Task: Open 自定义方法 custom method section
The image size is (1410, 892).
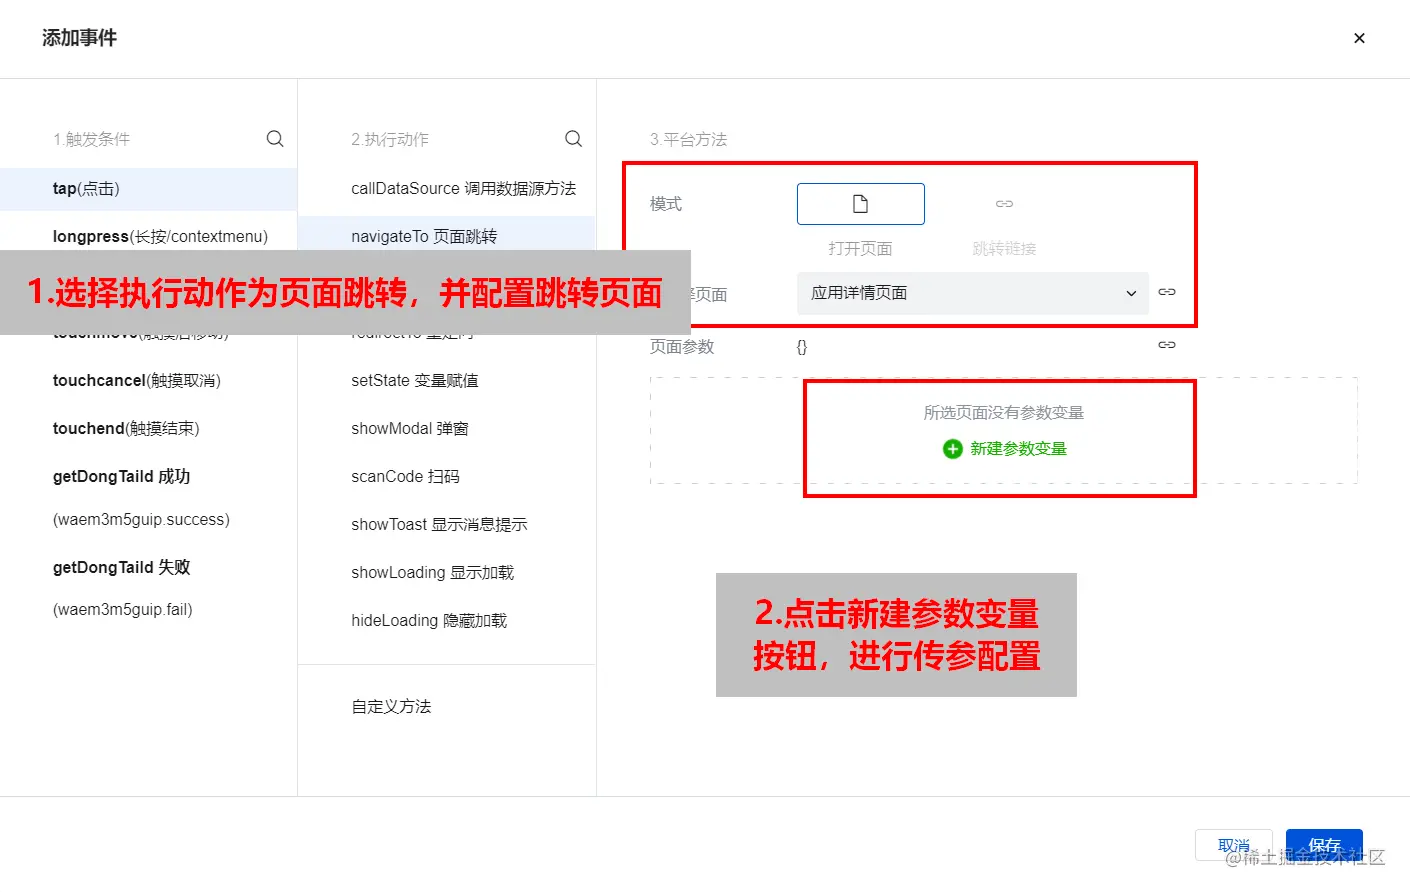Action: (391, 707)
